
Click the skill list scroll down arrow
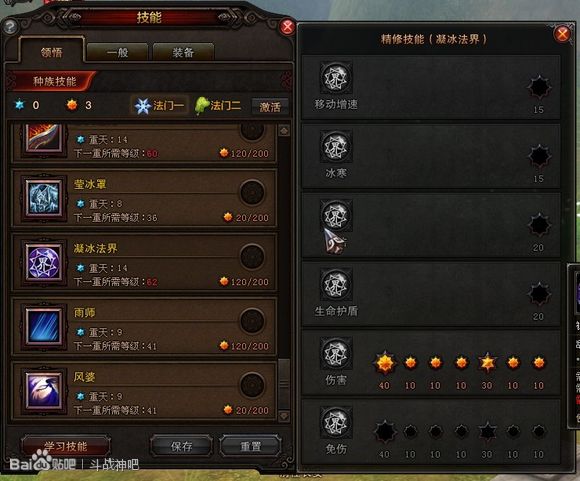[x=284, y=416]
